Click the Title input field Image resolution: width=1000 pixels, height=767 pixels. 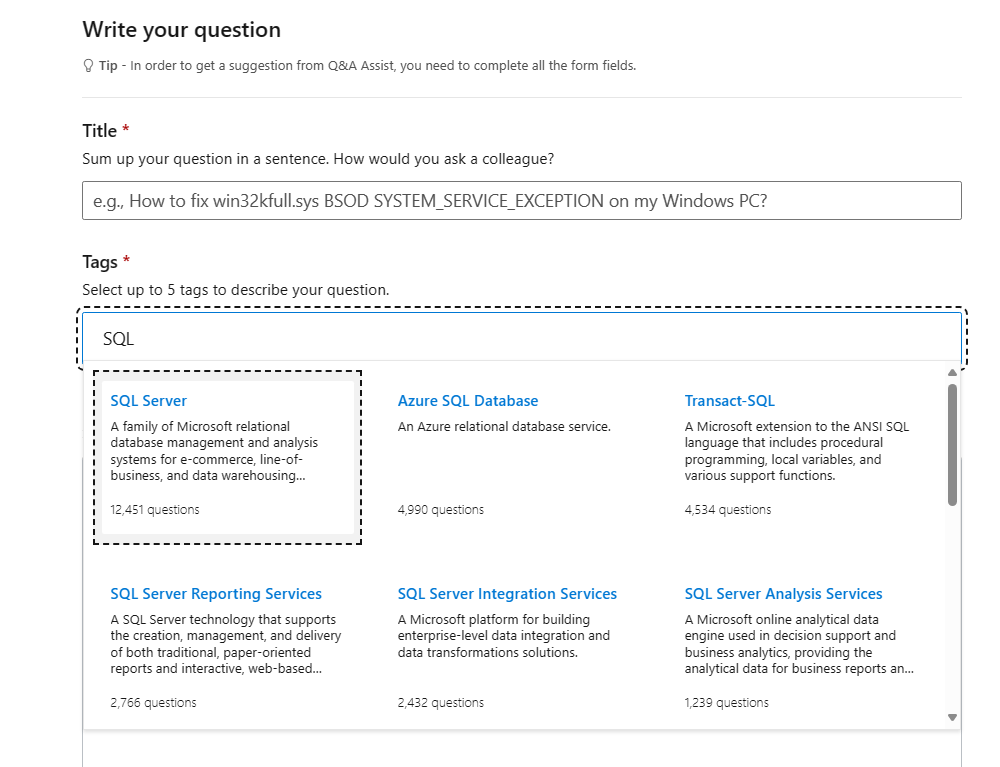click(x=521, y=200)
